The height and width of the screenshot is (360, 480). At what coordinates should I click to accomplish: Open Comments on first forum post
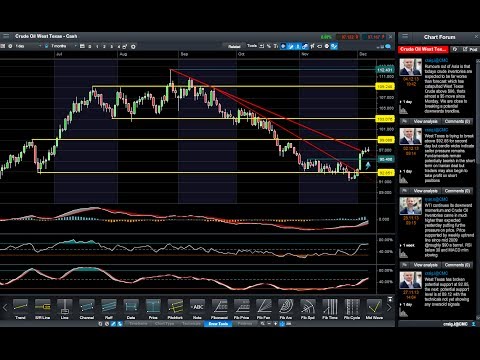(x=457, y=121)
